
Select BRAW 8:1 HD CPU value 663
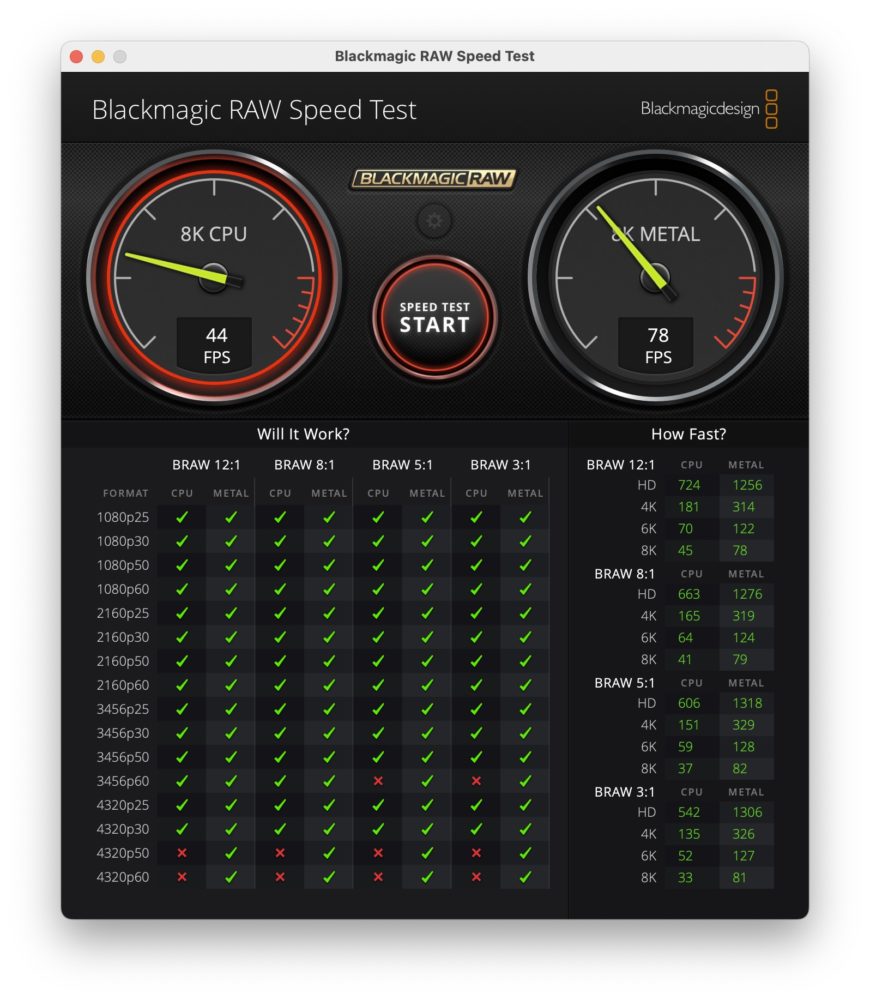click(x=689, y=594)
